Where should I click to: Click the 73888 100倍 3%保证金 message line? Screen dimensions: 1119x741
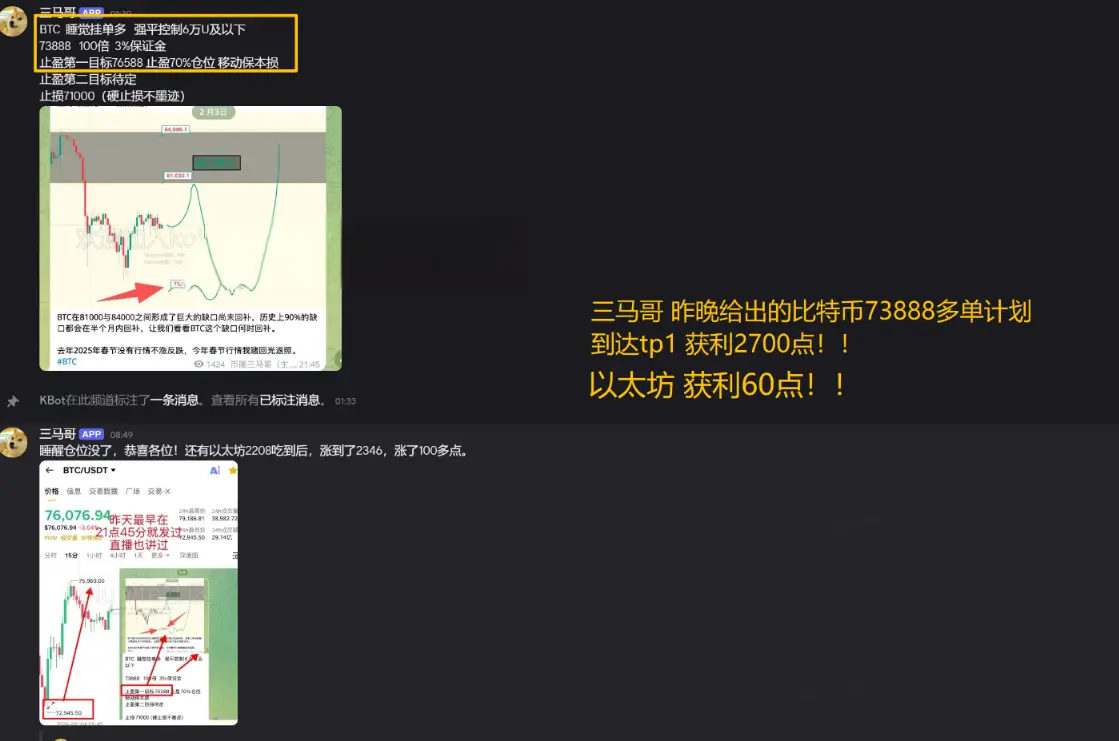pyautogui.click(x=103, y=46)
